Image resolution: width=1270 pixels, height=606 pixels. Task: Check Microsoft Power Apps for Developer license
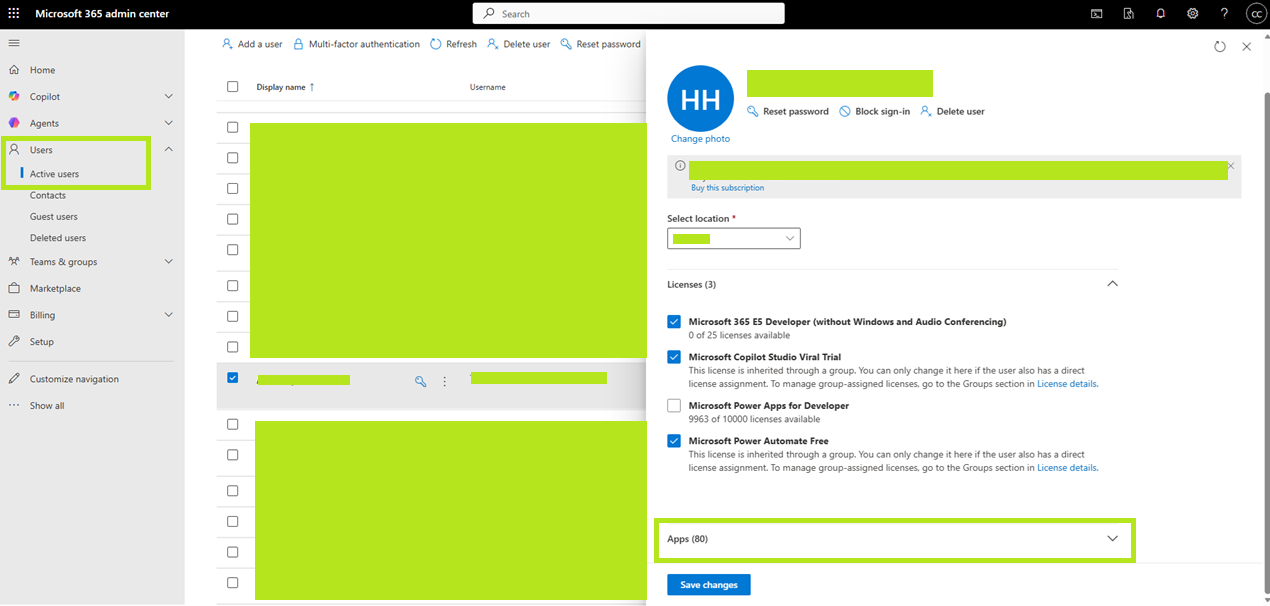(674, 406)
